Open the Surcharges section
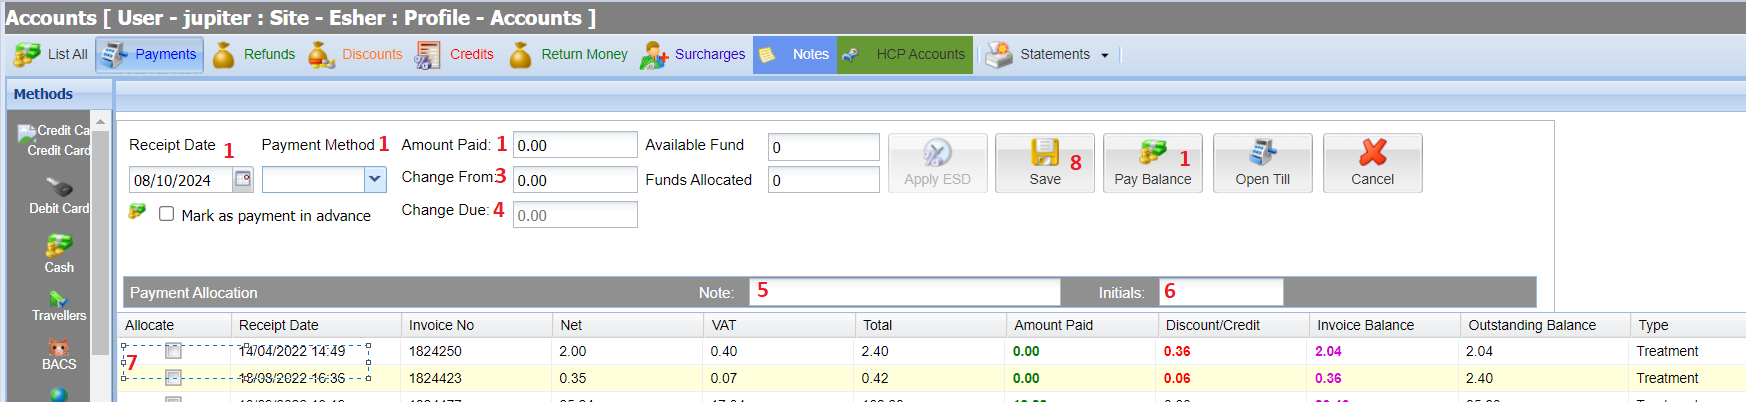 (x=693, y=55)
